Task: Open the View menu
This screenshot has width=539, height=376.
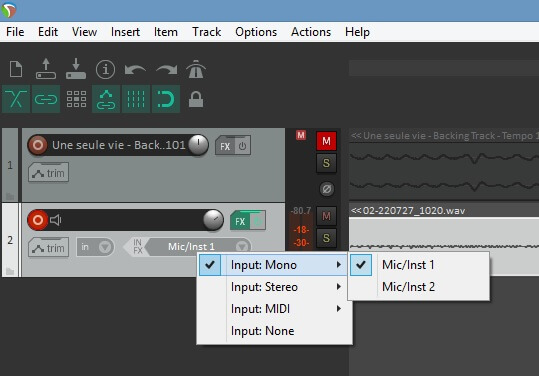Action: (84, 32)
